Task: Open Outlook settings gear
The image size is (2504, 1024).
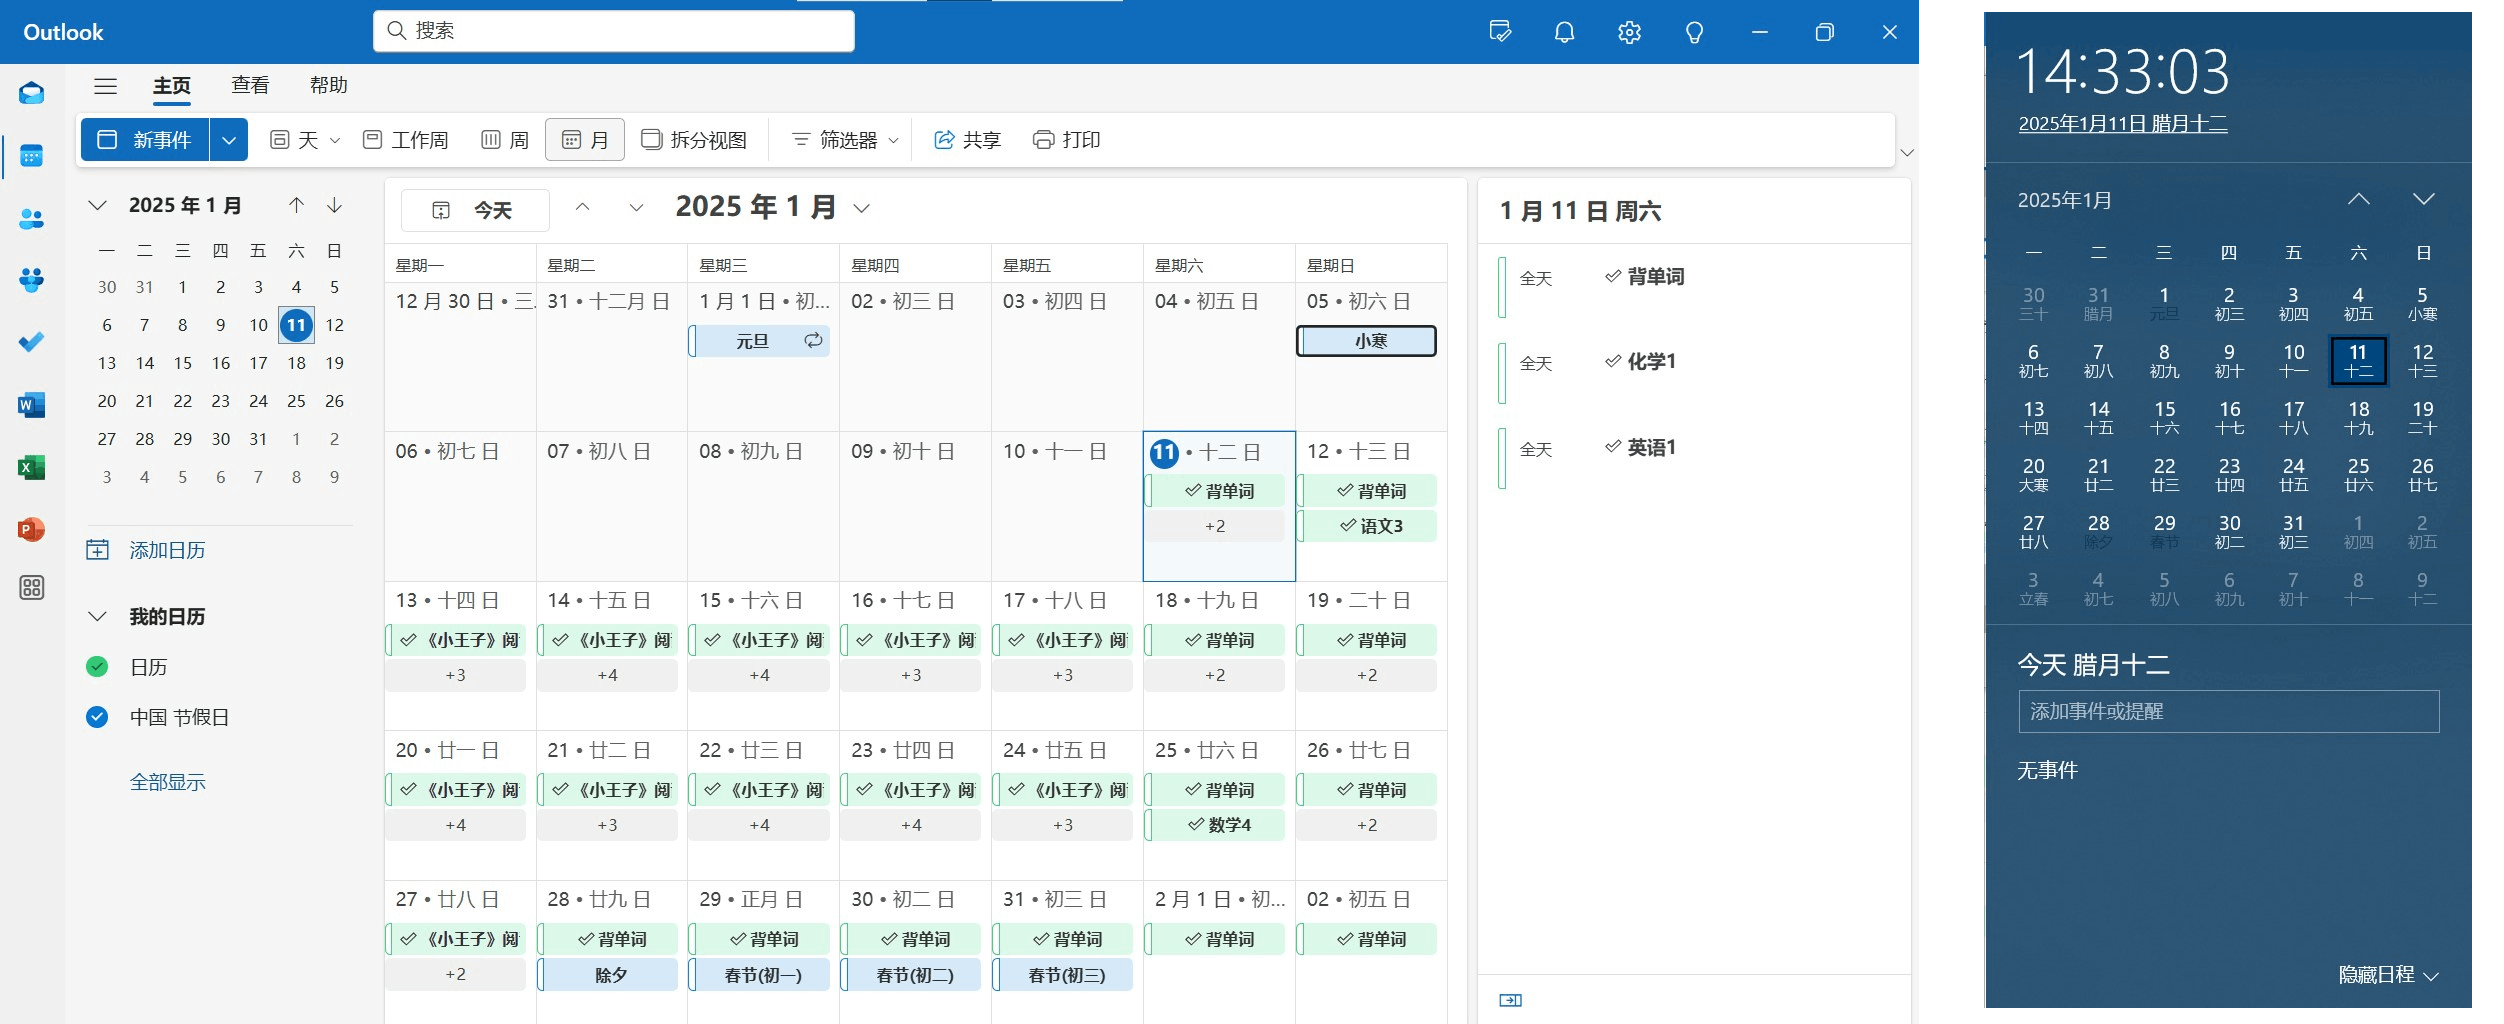Action: [x=1628, y=31]
